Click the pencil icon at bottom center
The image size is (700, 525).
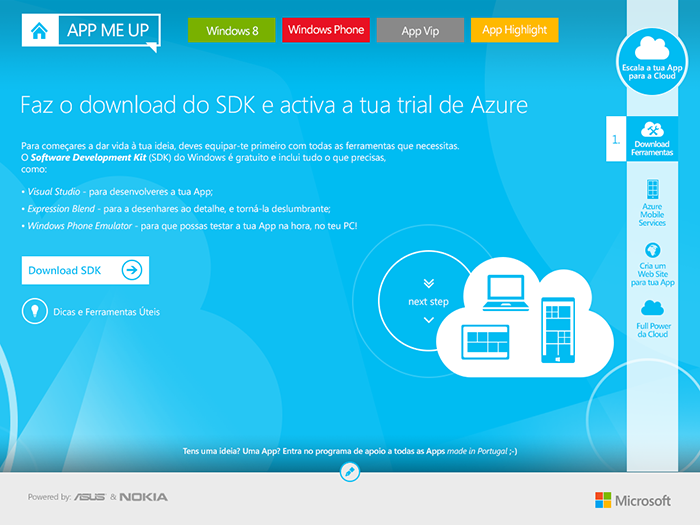350,472
